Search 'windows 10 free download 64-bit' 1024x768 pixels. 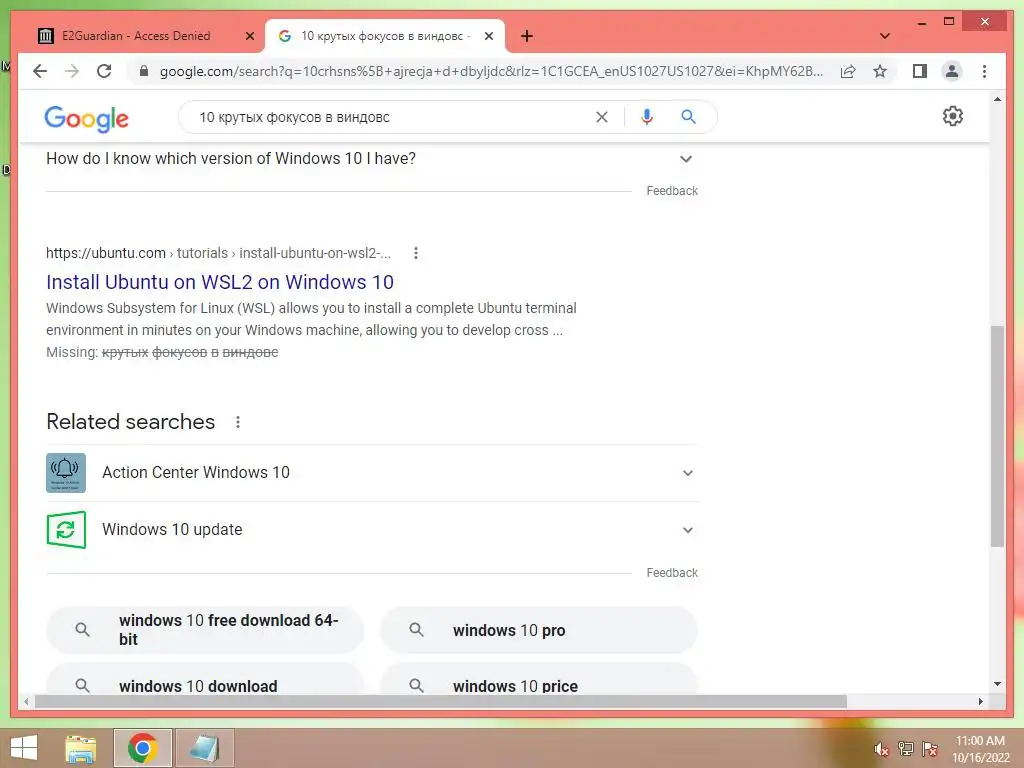pos(204,630)
